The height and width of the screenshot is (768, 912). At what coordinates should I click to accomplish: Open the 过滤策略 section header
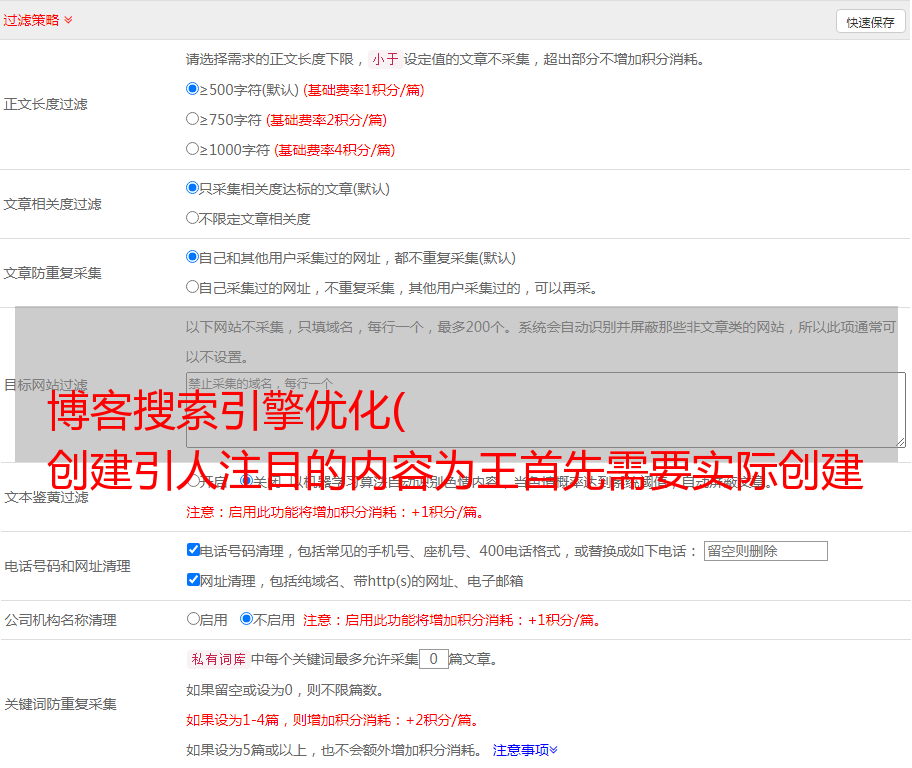click(31, 20)
